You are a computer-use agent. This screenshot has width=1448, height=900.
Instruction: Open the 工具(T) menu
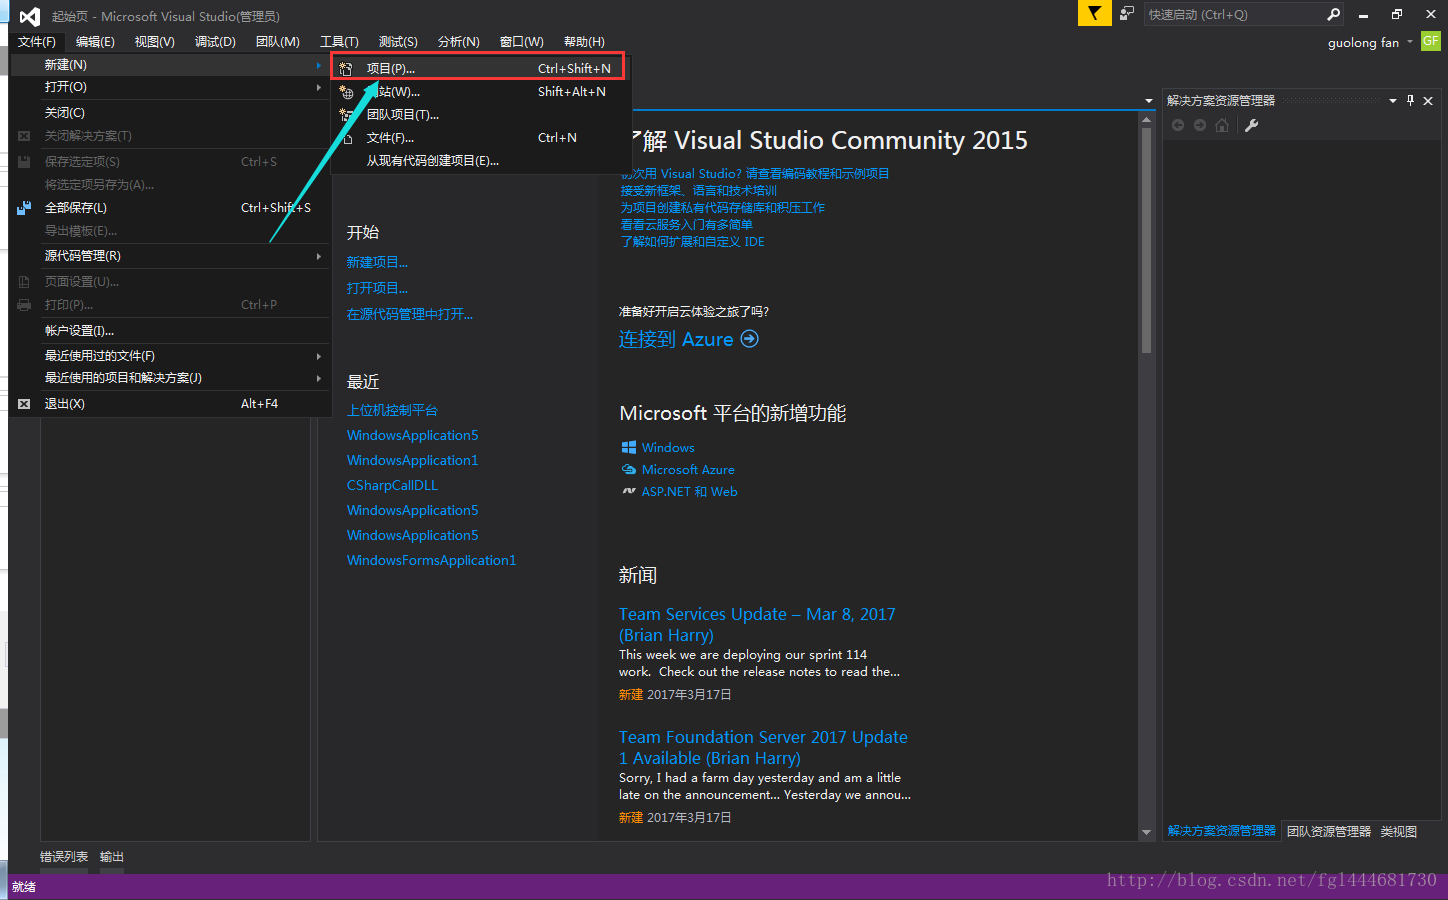pyautogui.click(x=339, y=42)
